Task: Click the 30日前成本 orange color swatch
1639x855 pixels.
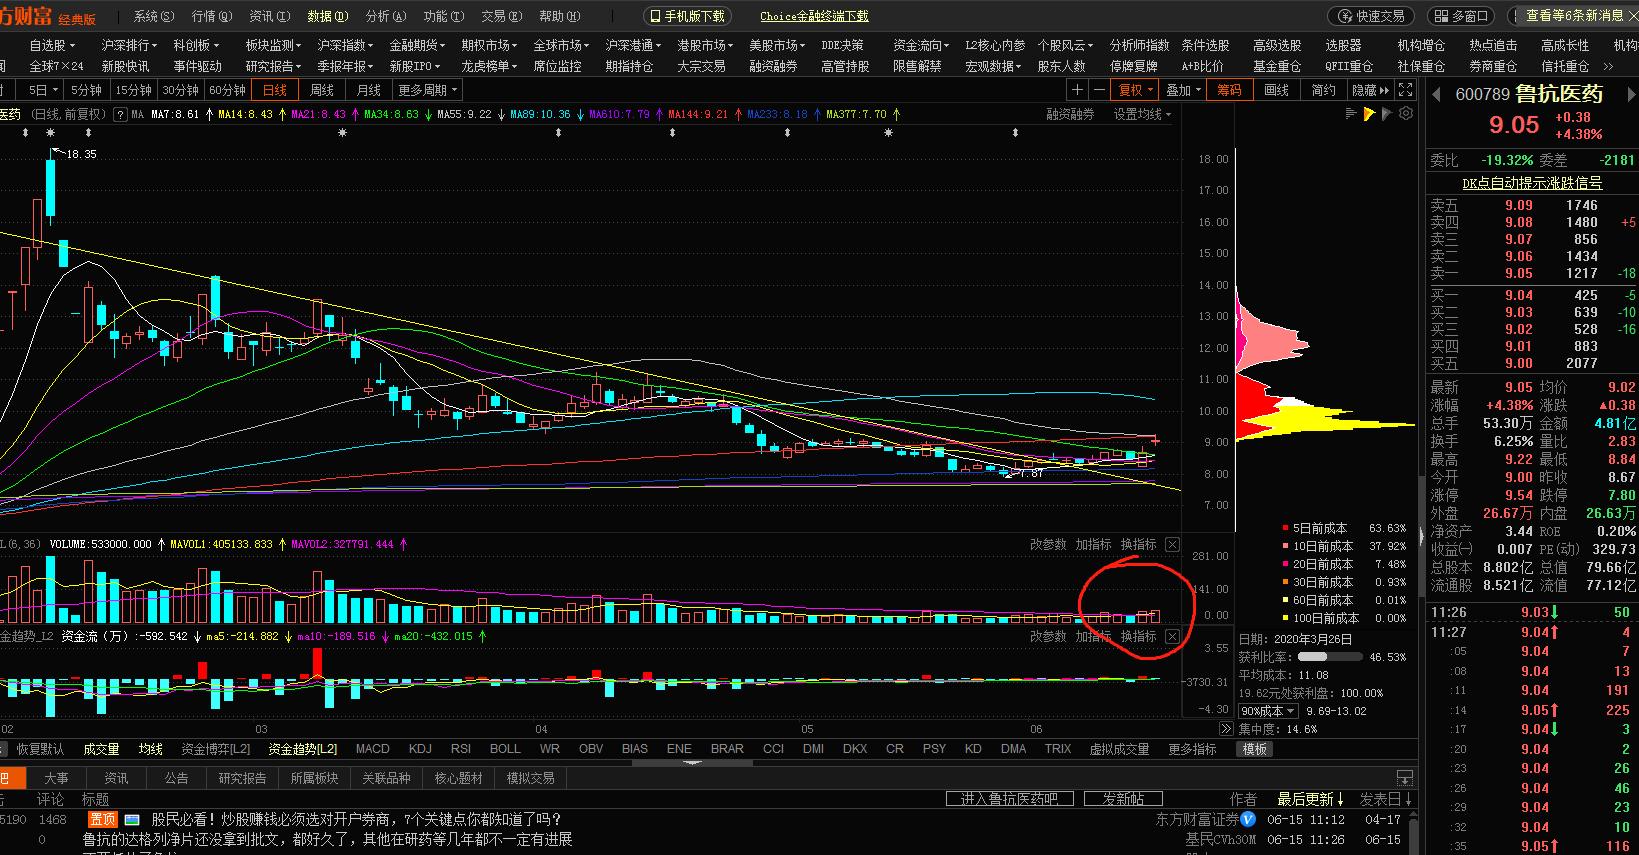Action: click(x=1286, y=582)
